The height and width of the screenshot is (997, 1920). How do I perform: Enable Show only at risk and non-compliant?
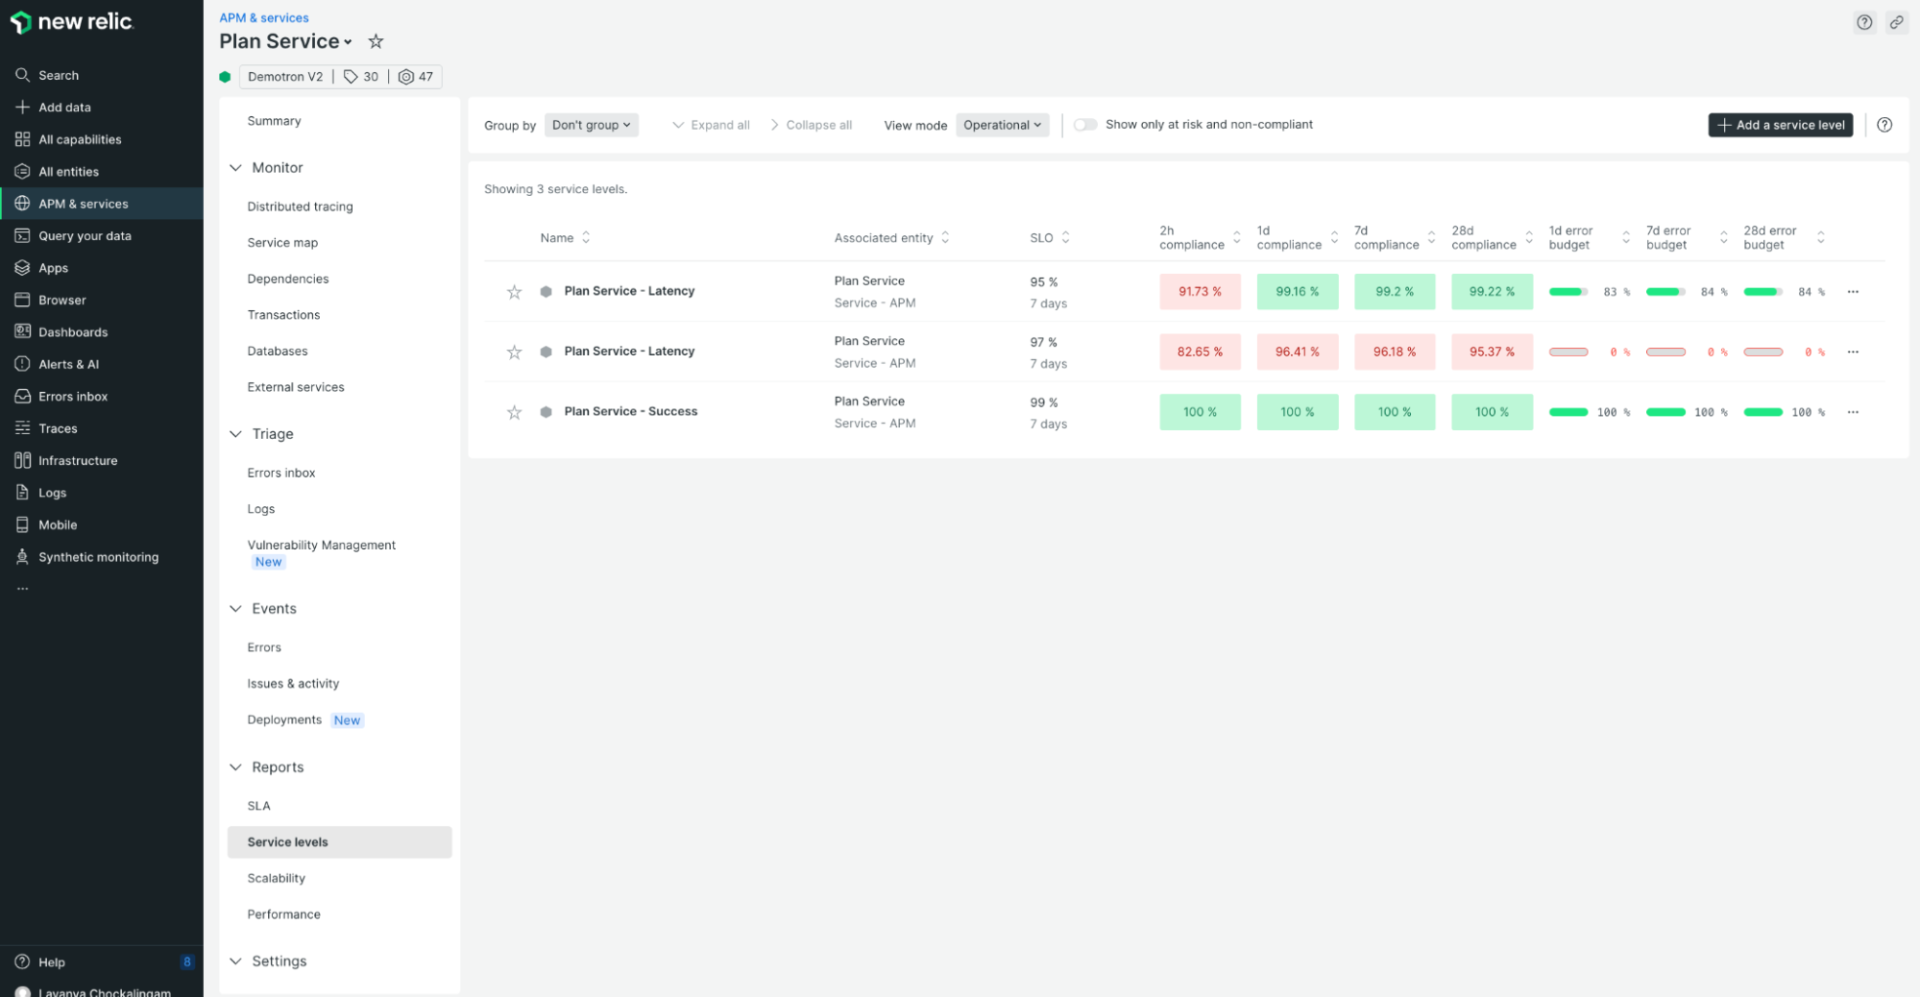pyautogui.click(x=1085, y=124)
